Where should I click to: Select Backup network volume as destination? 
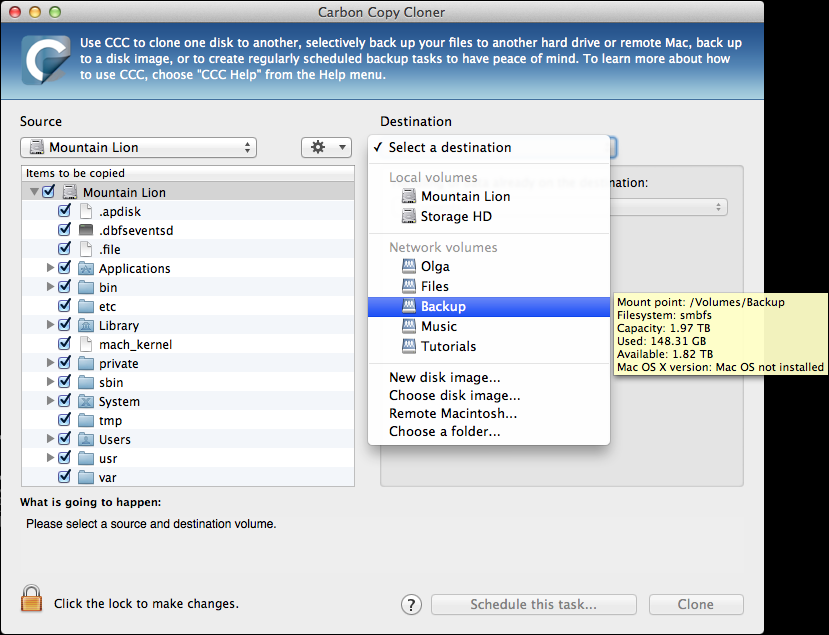(x=489, y=307)
